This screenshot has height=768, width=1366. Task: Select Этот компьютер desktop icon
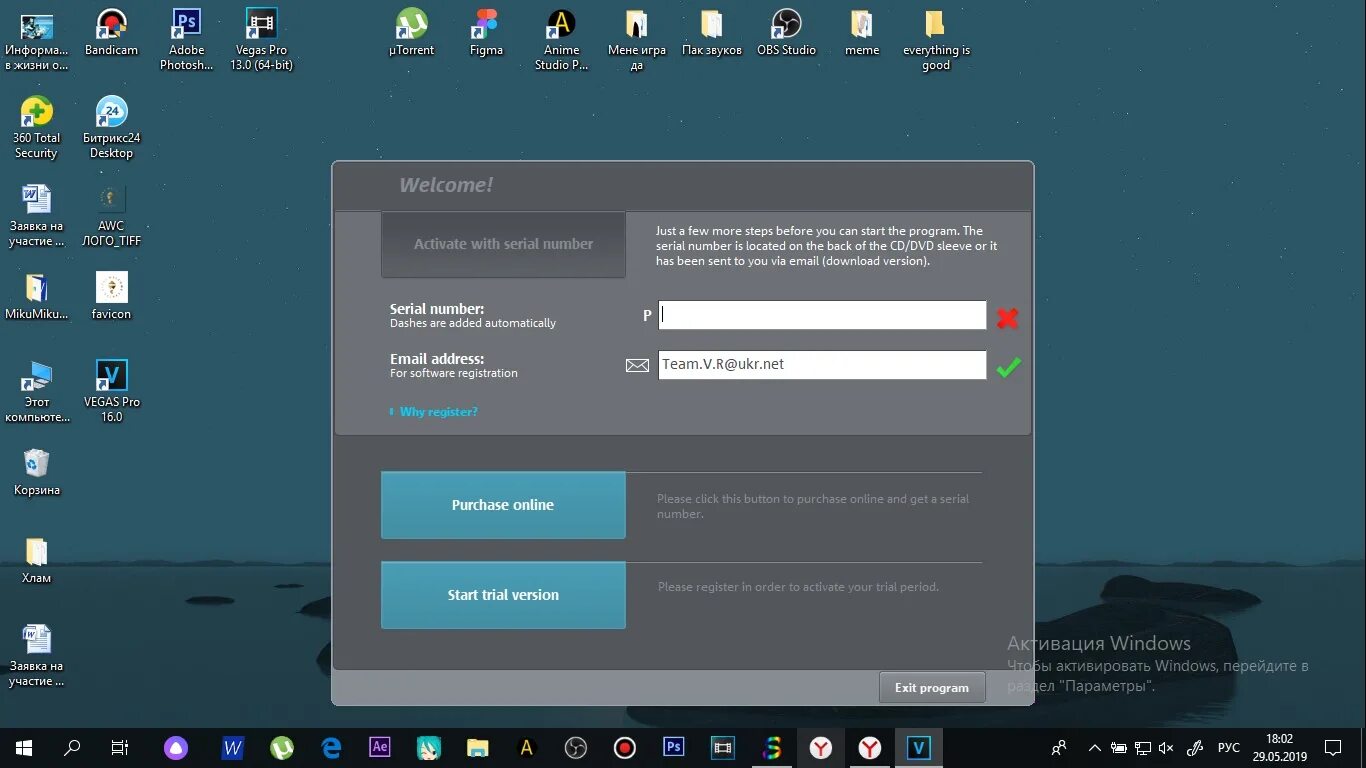[x=36, y=392]
